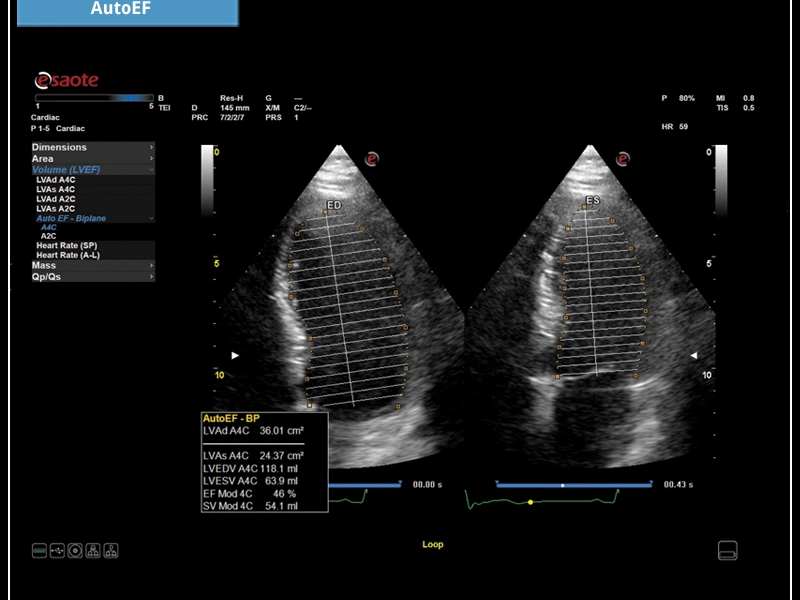
Task: Select the A2C view under Auto EF
Action: [48, 236]
